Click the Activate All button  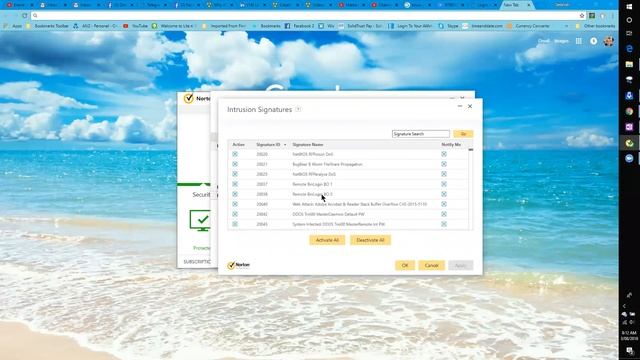click(327, 240)
